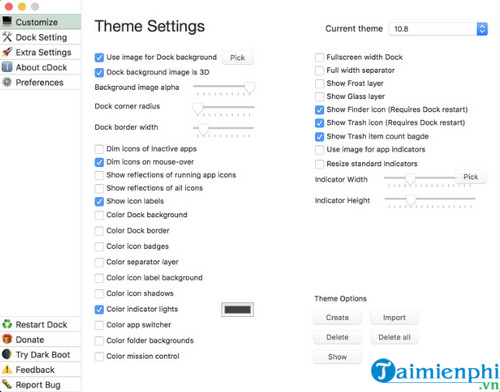The width and height of the screenshot is (500, 392).
Task: Enable Fullscreen width Dock checkbox
Action: [319, 57]
